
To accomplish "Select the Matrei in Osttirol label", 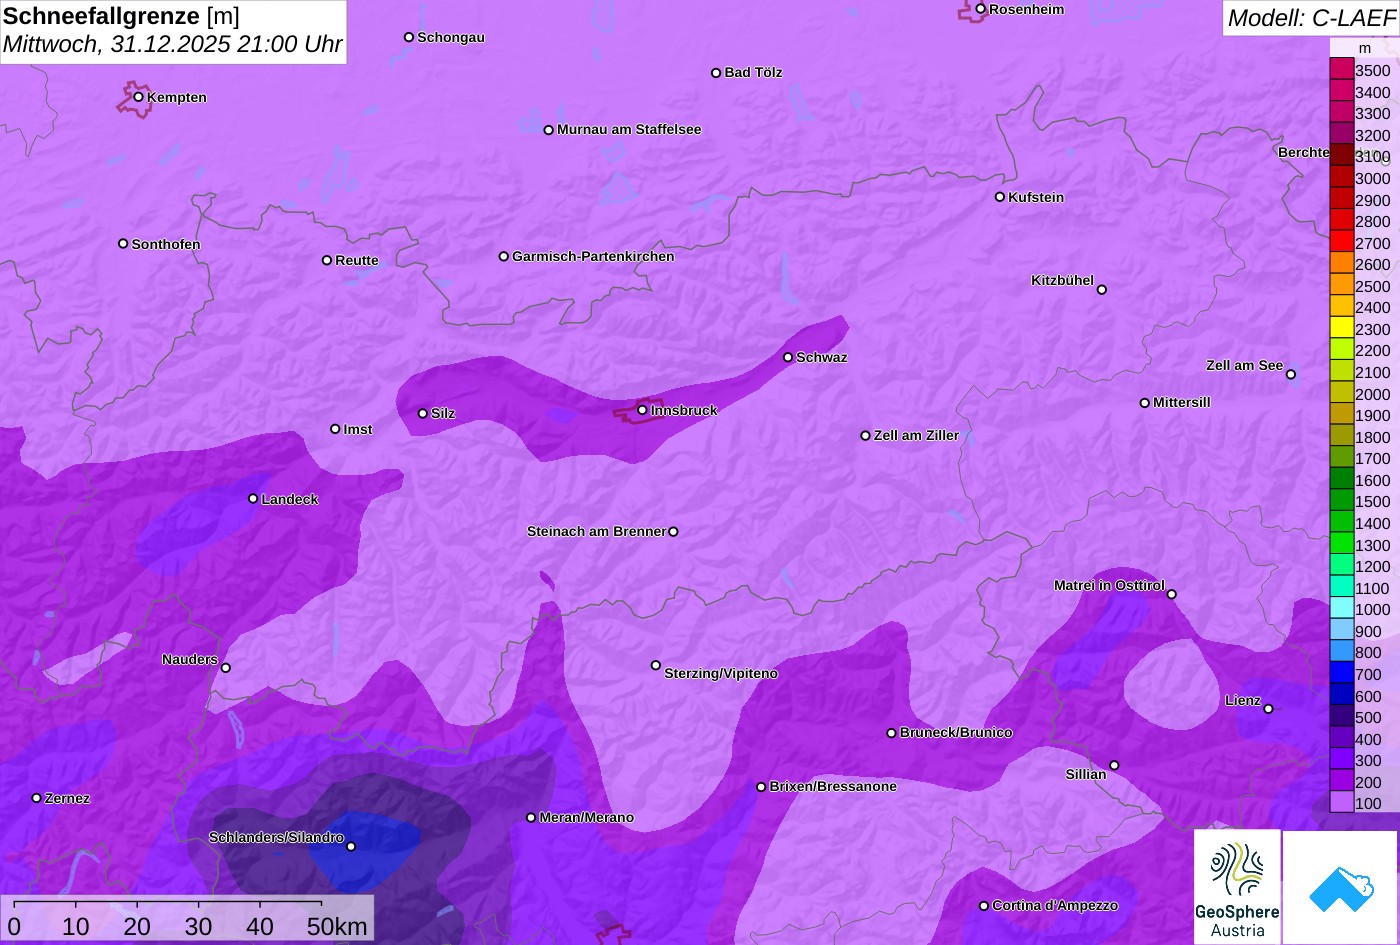I will (x=1109, y=585).
